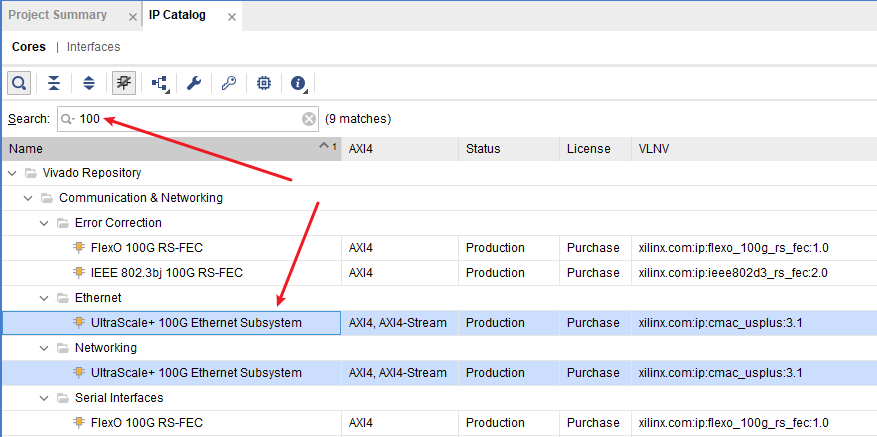Clear the search field with X button
The height and width of the screenshot is (437, 877).
(309, 119)
